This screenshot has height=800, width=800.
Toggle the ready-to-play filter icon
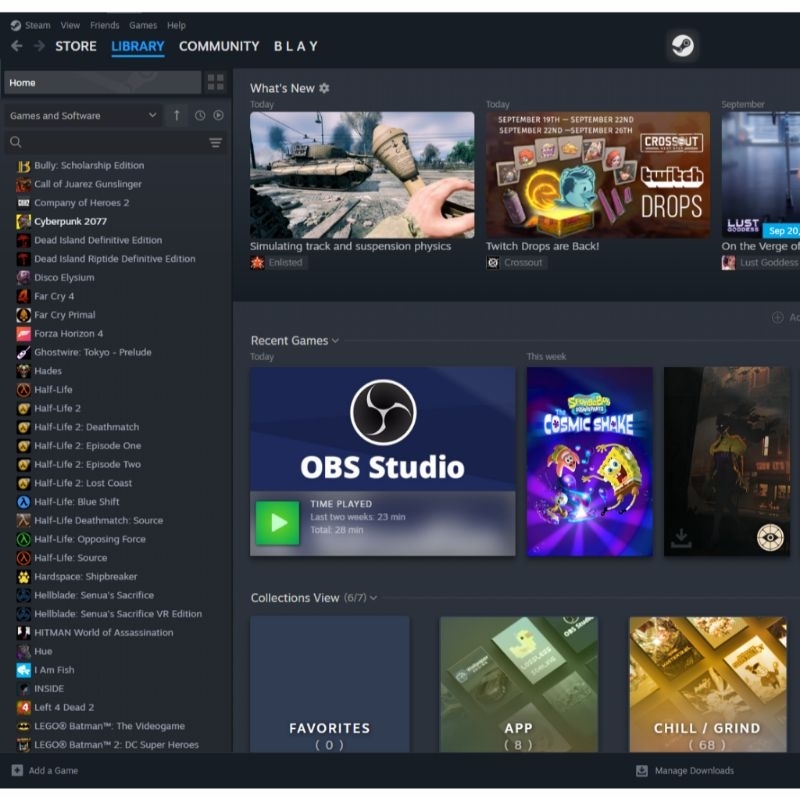(x=218, y=115)
